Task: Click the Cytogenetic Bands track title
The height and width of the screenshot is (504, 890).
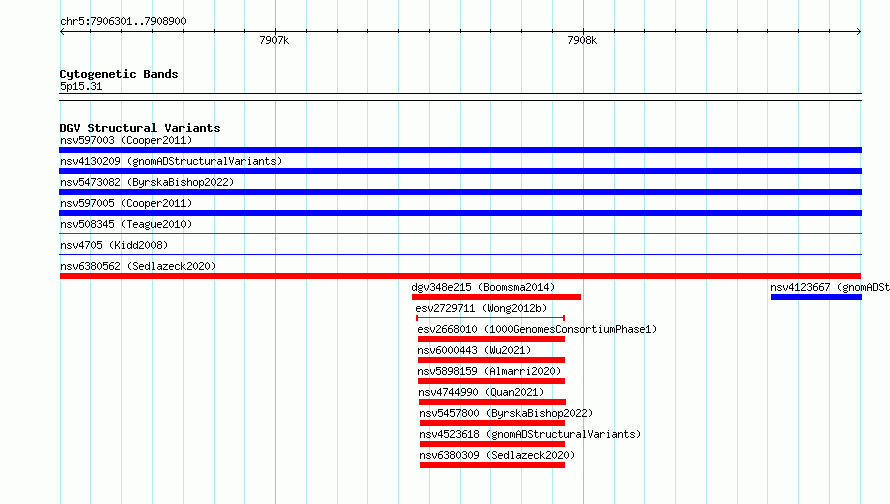Action: [x=119, y=74]
